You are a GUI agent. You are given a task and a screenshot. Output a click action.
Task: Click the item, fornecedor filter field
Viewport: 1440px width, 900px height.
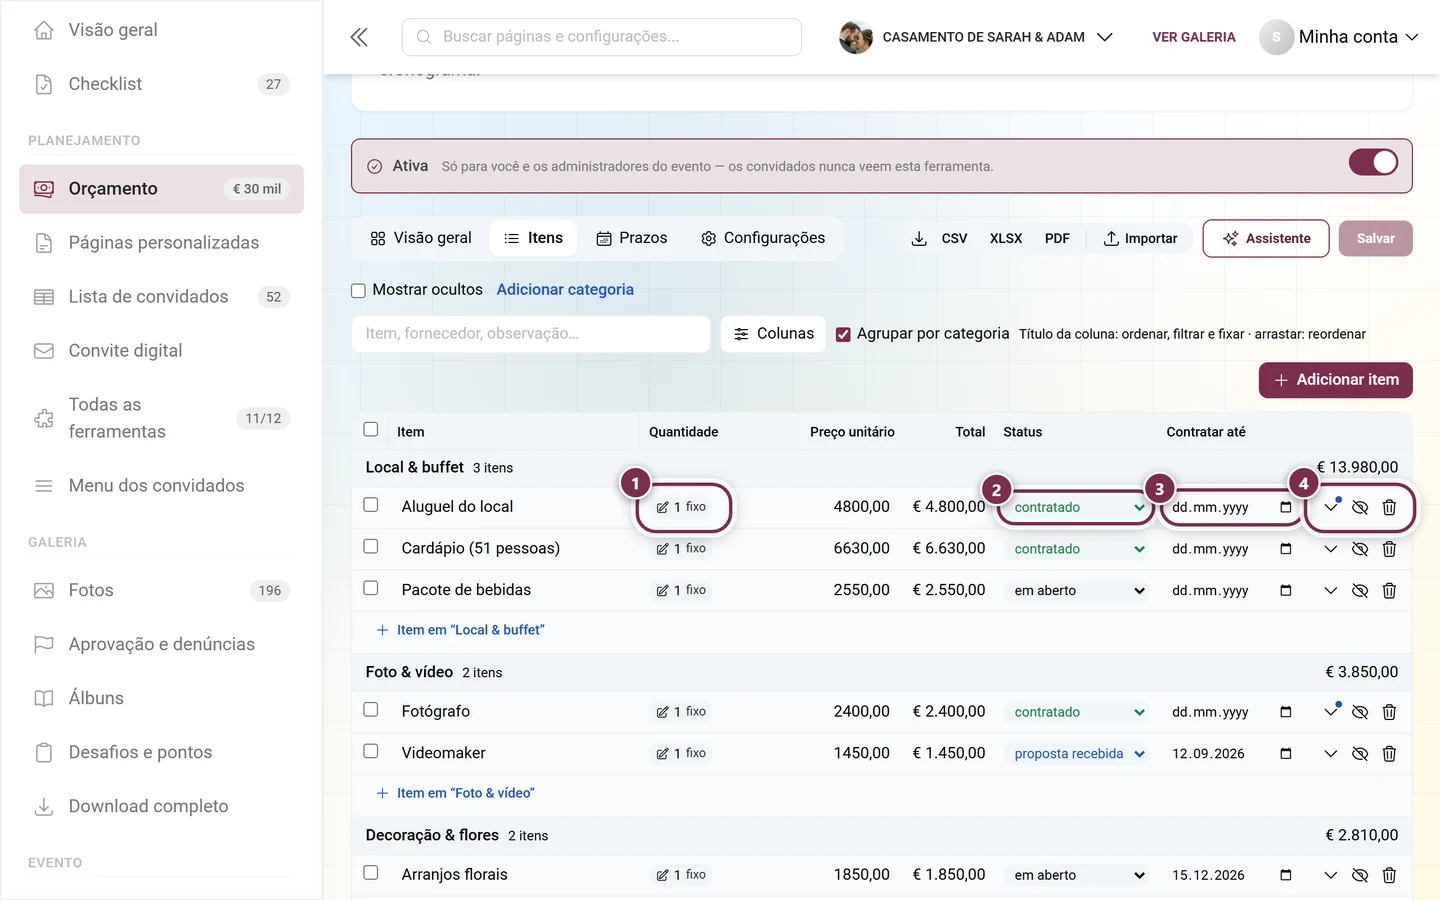531,334
